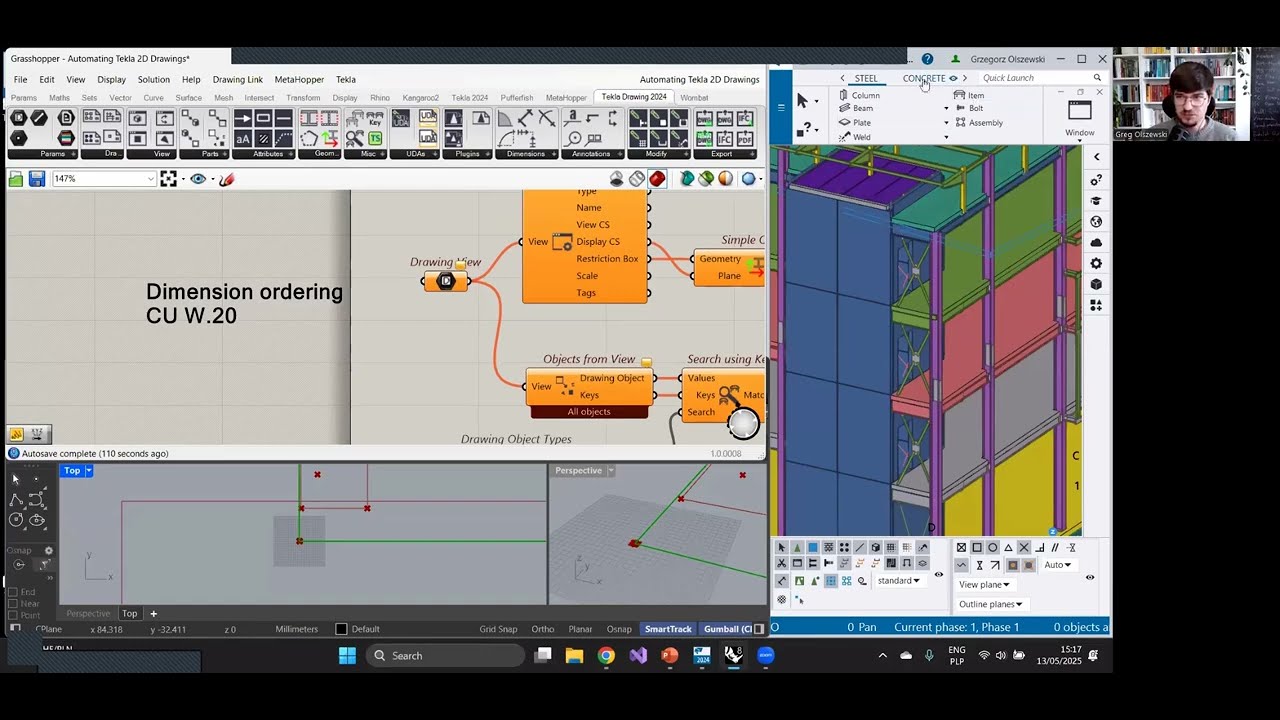Viewport: 1280px width, 720px height.
Task: Toggle Planar in Rhino status bar
Action: (x=580, y=629)
